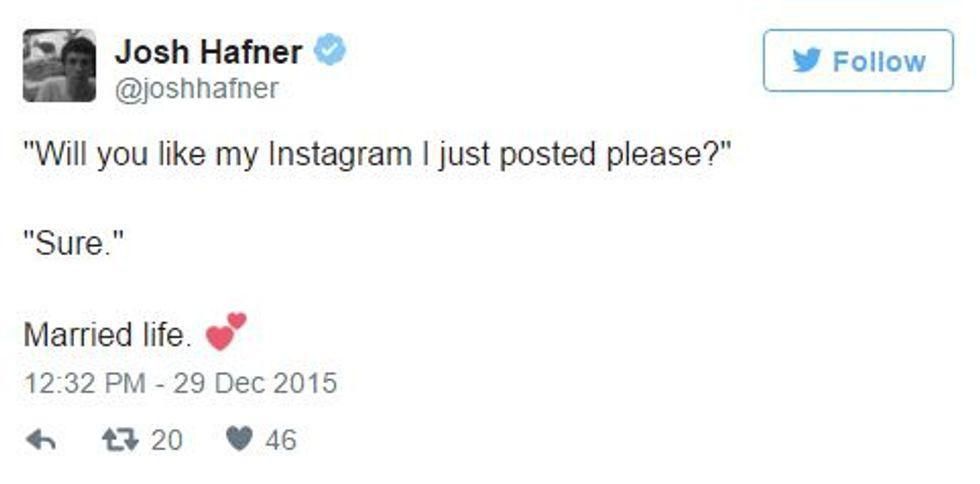Open Josh Hafner's profile via display name
Screen dimensions: 980x484
208,51
